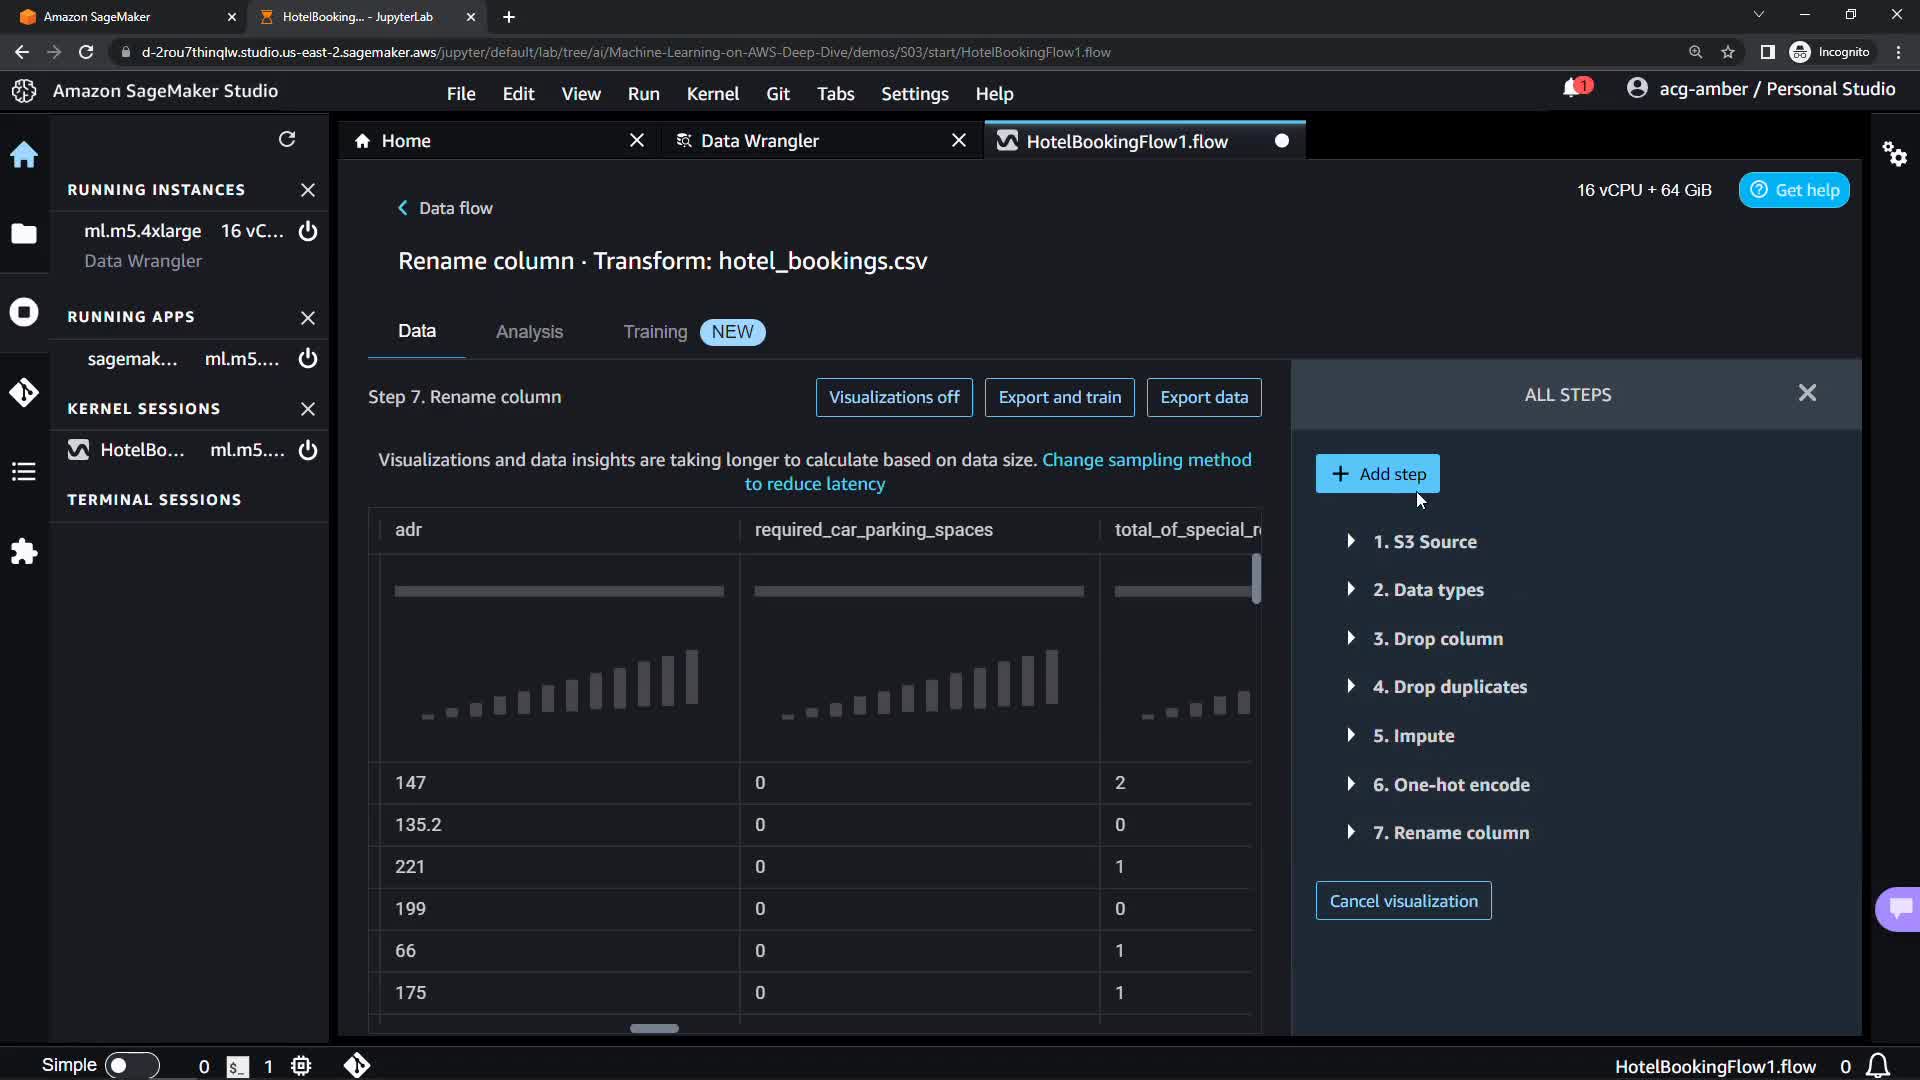The height and width of the screenshot is (1080, 1920).
Task: Turn off visualizations
Action: (894, 397)
